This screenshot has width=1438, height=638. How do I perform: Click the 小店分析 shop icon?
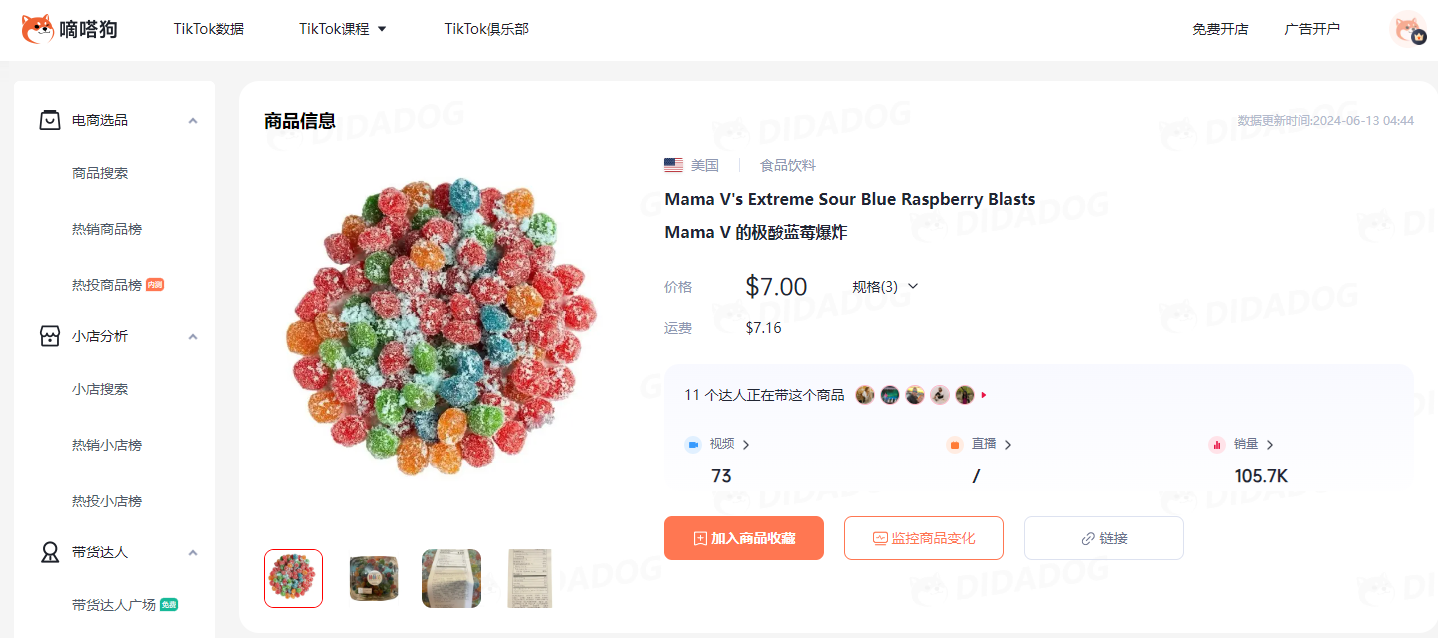click(x=49, y=336)
